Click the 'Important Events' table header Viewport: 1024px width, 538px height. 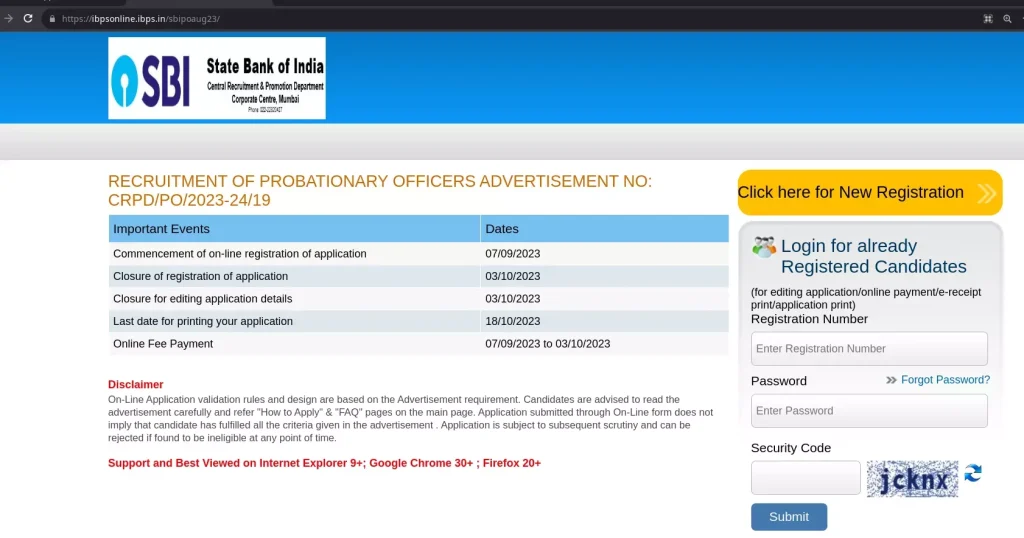pos(294,229)
